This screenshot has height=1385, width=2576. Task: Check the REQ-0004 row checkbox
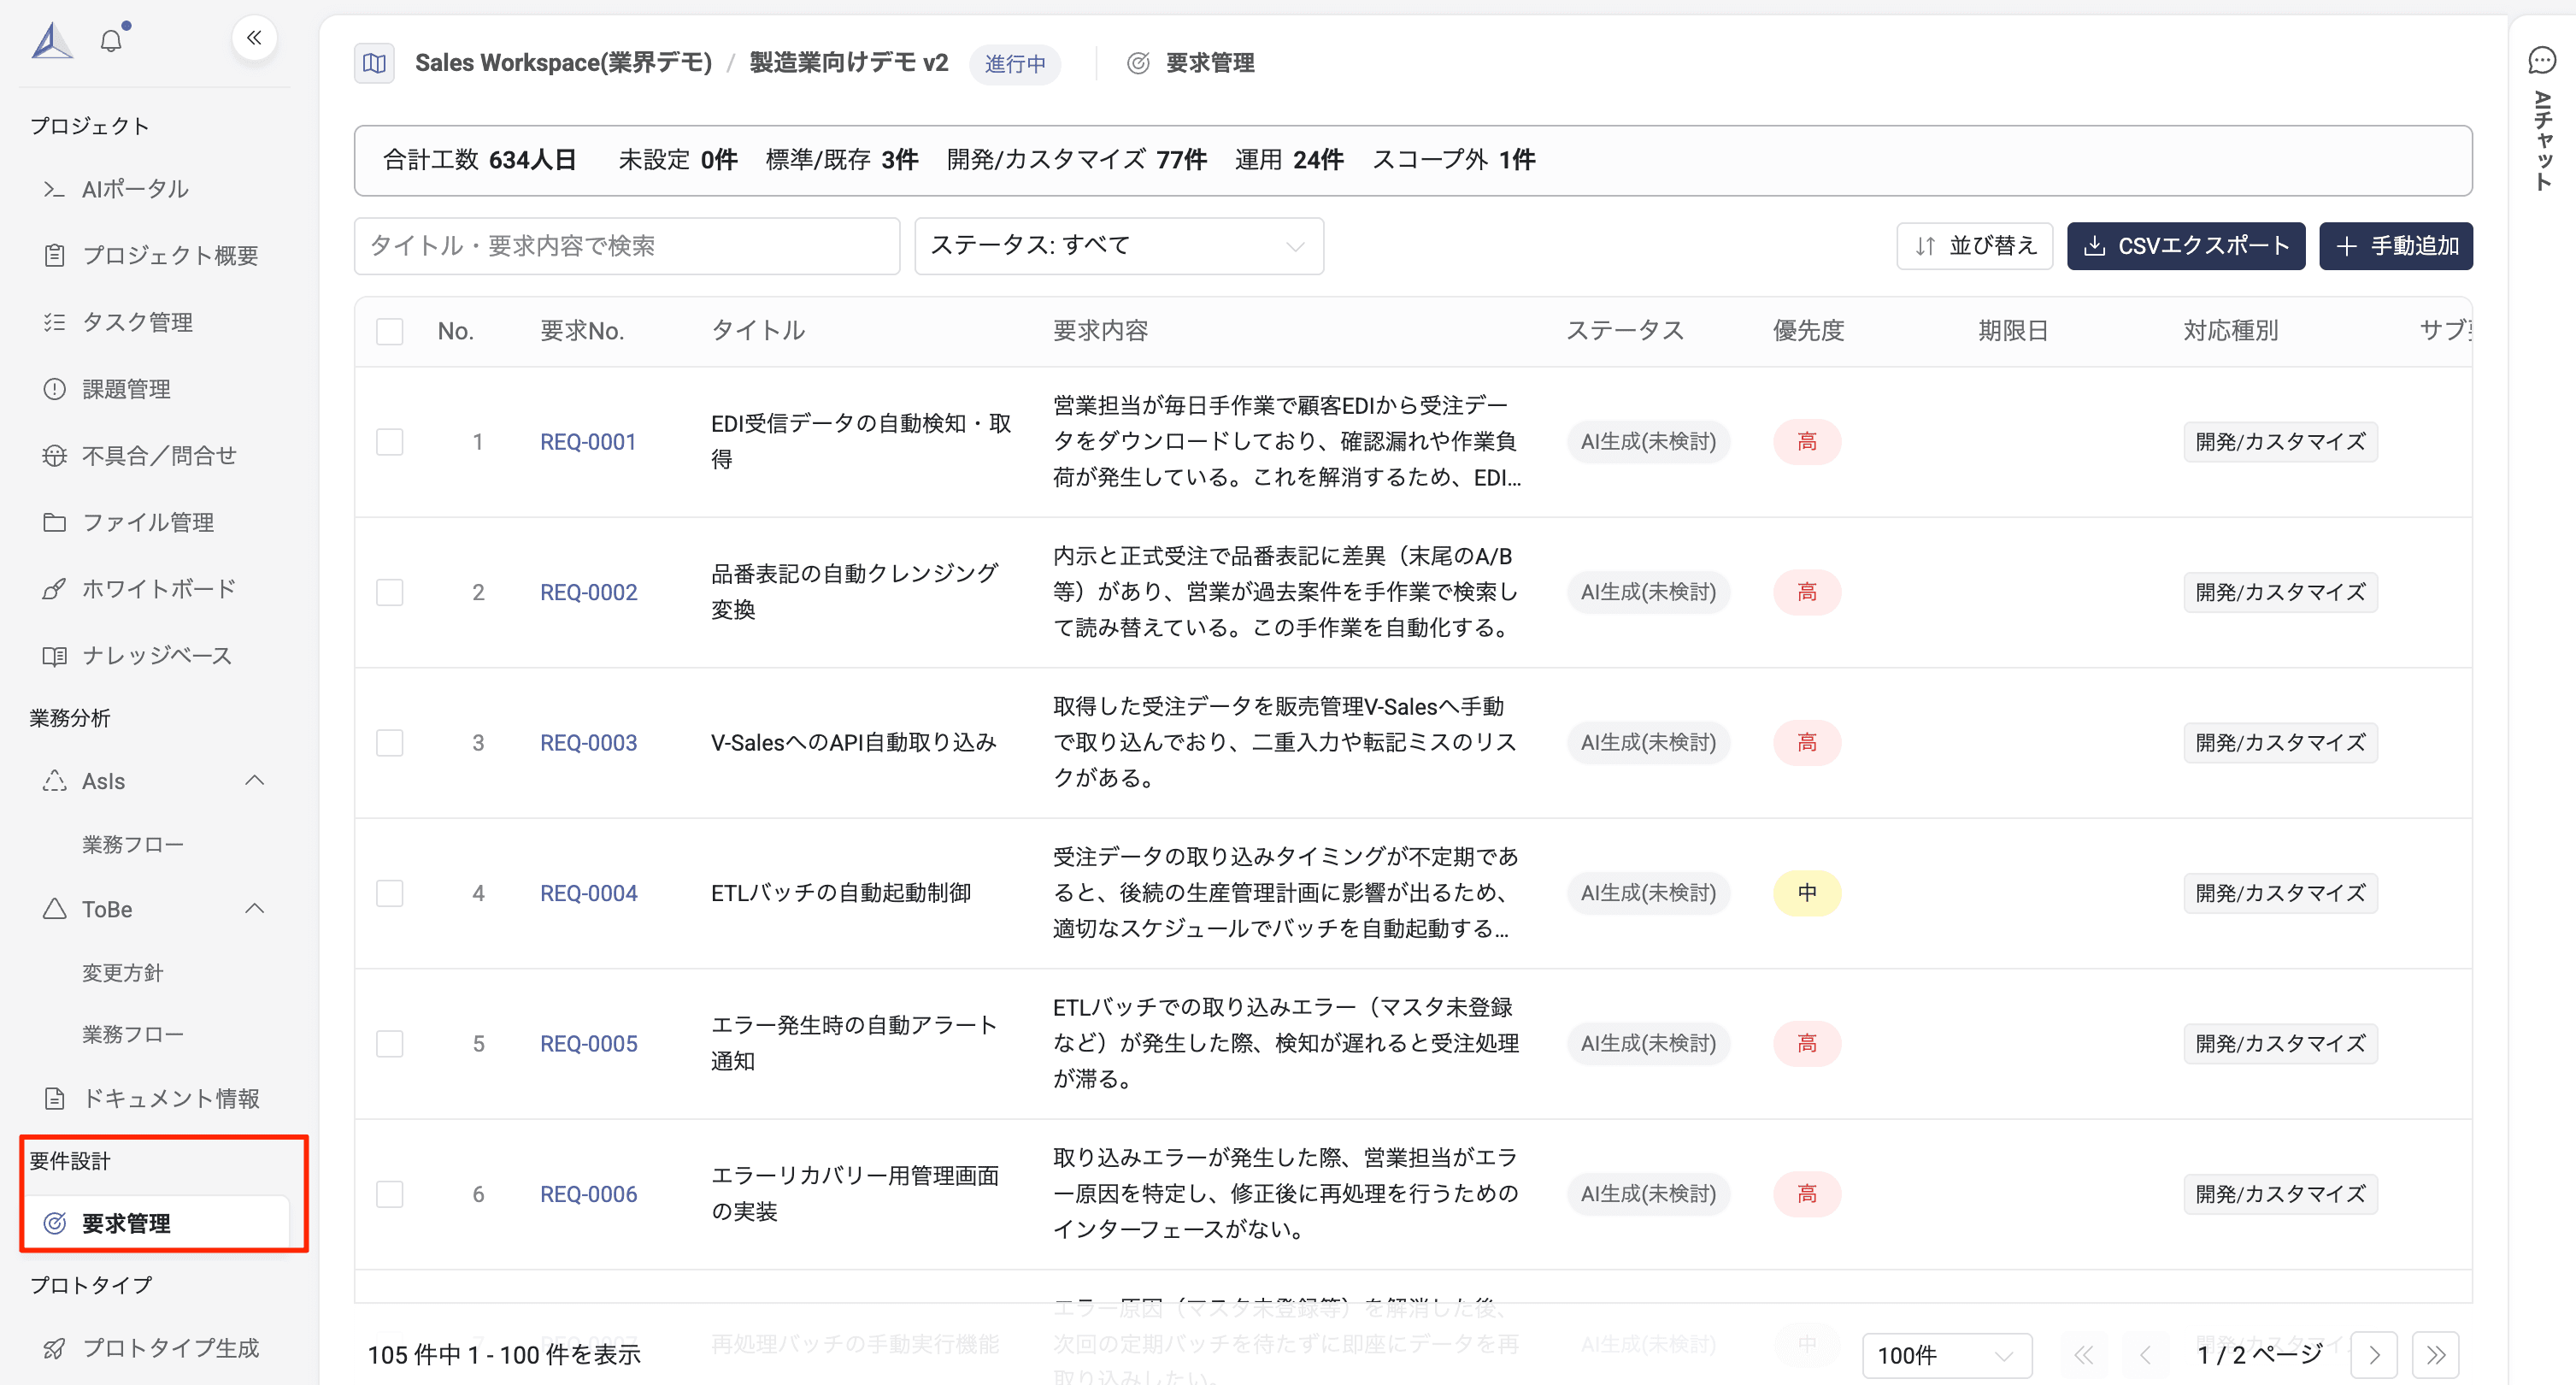389,893
